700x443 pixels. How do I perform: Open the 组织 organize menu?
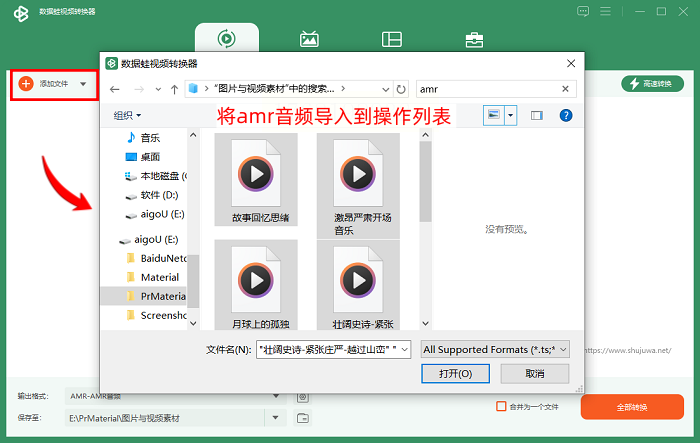pos(127,116)
